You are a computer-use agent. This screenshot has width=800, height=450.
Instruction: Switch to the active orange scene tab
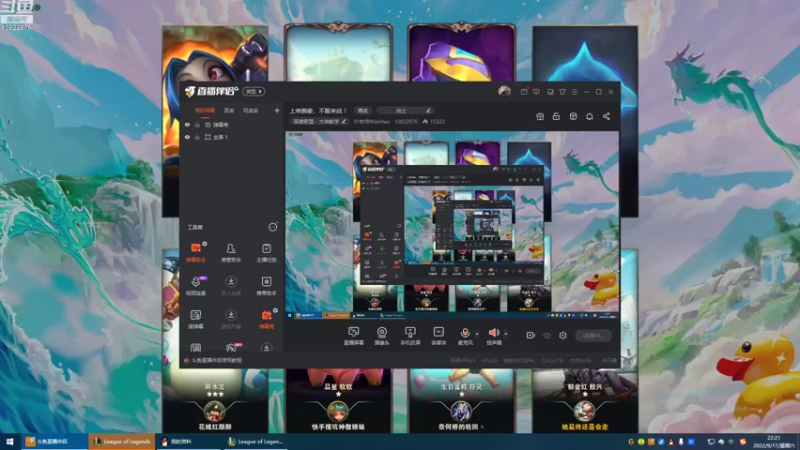(205, 110)
